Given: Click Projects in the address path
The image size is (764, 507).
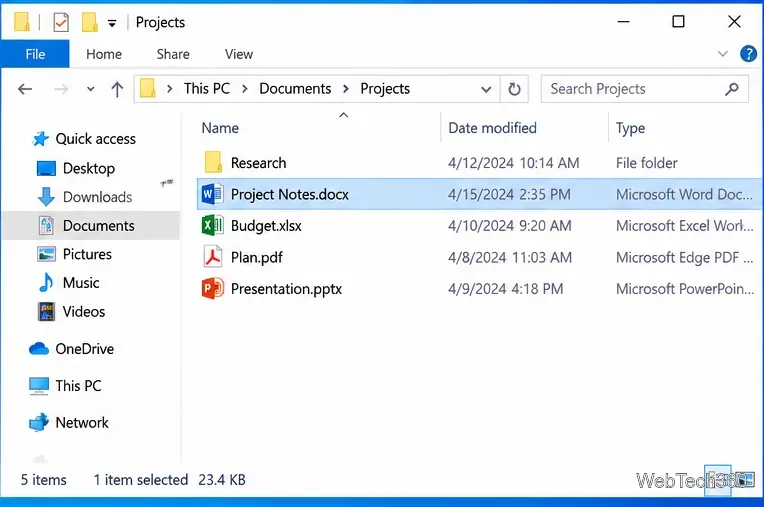Looking at the screenshot, I should coord(385,89).
